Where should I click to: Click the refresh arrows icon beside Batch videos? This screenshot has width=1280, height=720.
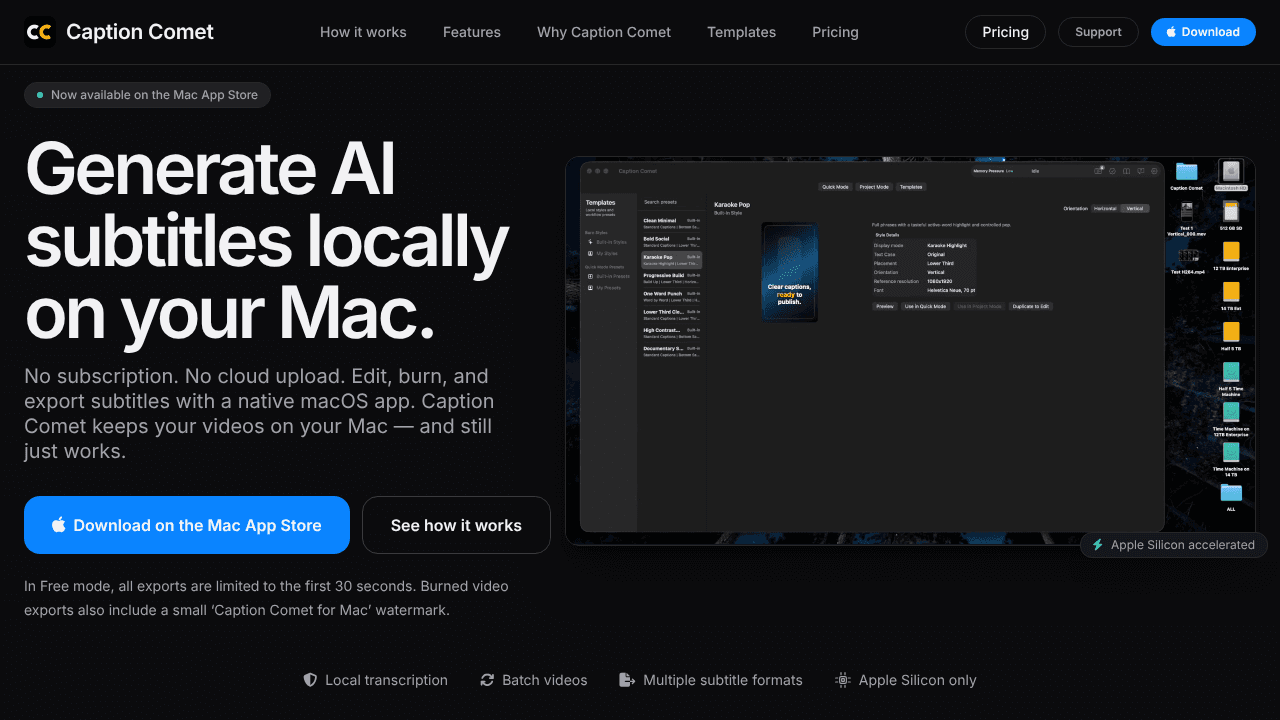(x=487, y=680)
